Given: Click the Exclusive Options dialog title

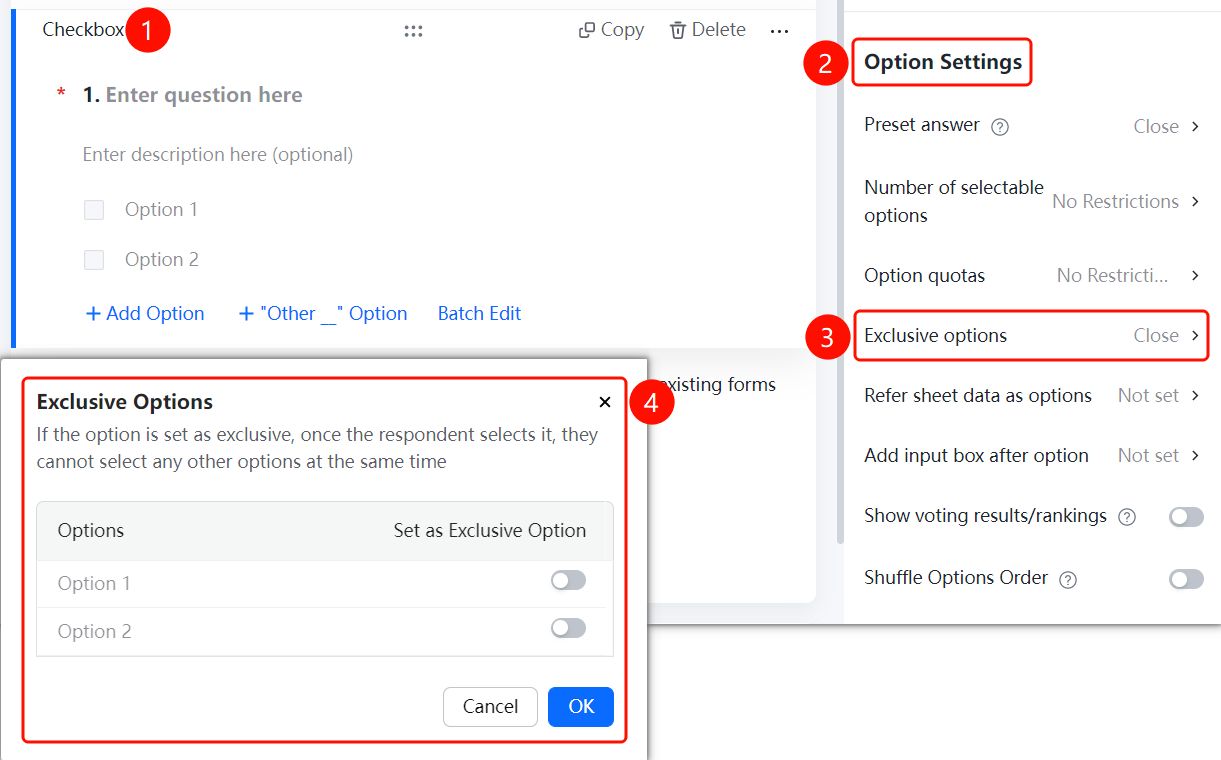Looking at the screenshot, I should pyautogui.click(x=125, y=402).
